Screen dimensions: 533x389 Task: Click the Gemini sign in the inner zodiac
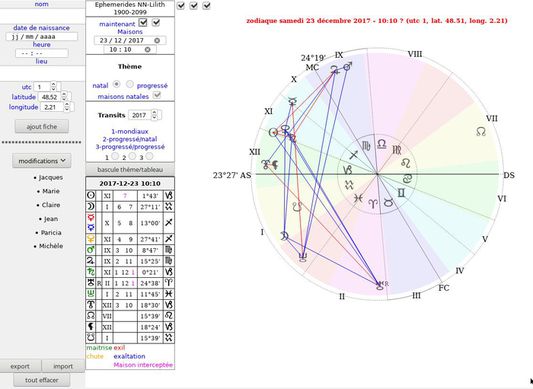tap(401, 193)
